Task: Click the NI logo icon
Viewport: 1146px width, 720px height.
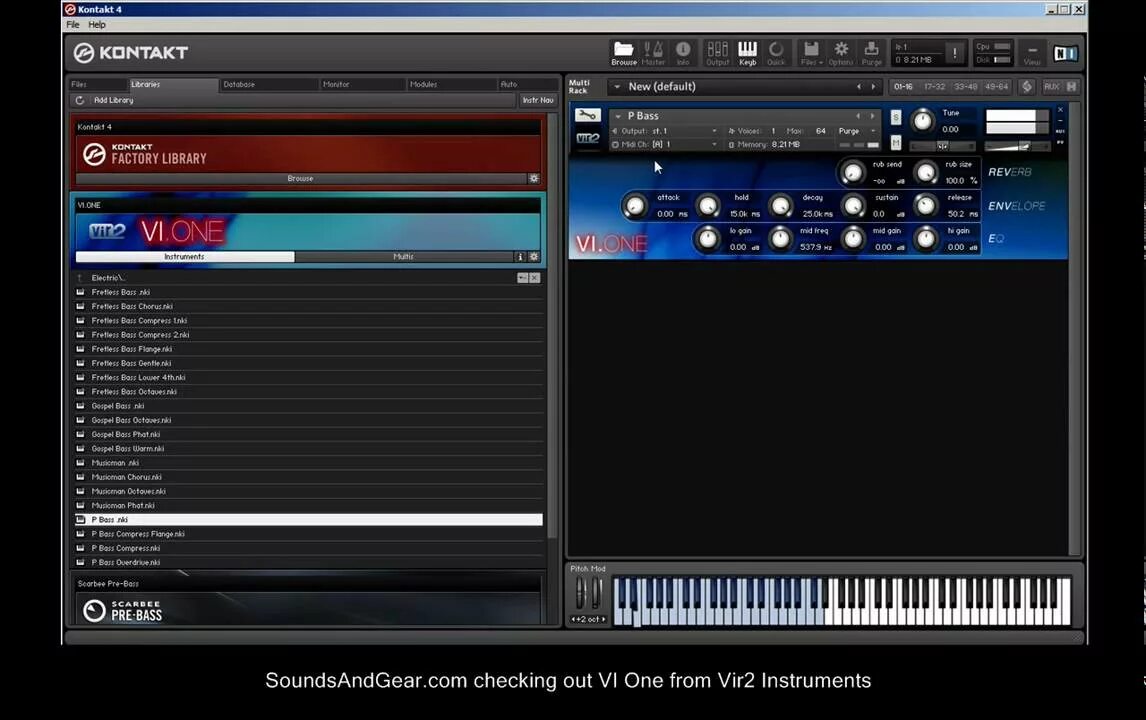Action: point(1065,53)
